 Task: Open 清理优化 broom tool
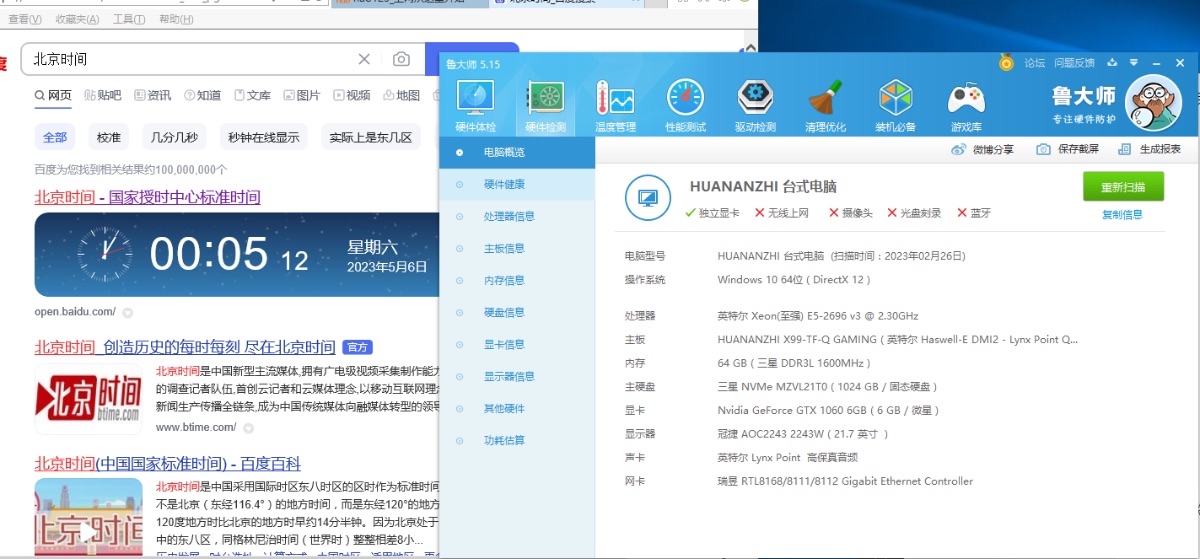825,107
